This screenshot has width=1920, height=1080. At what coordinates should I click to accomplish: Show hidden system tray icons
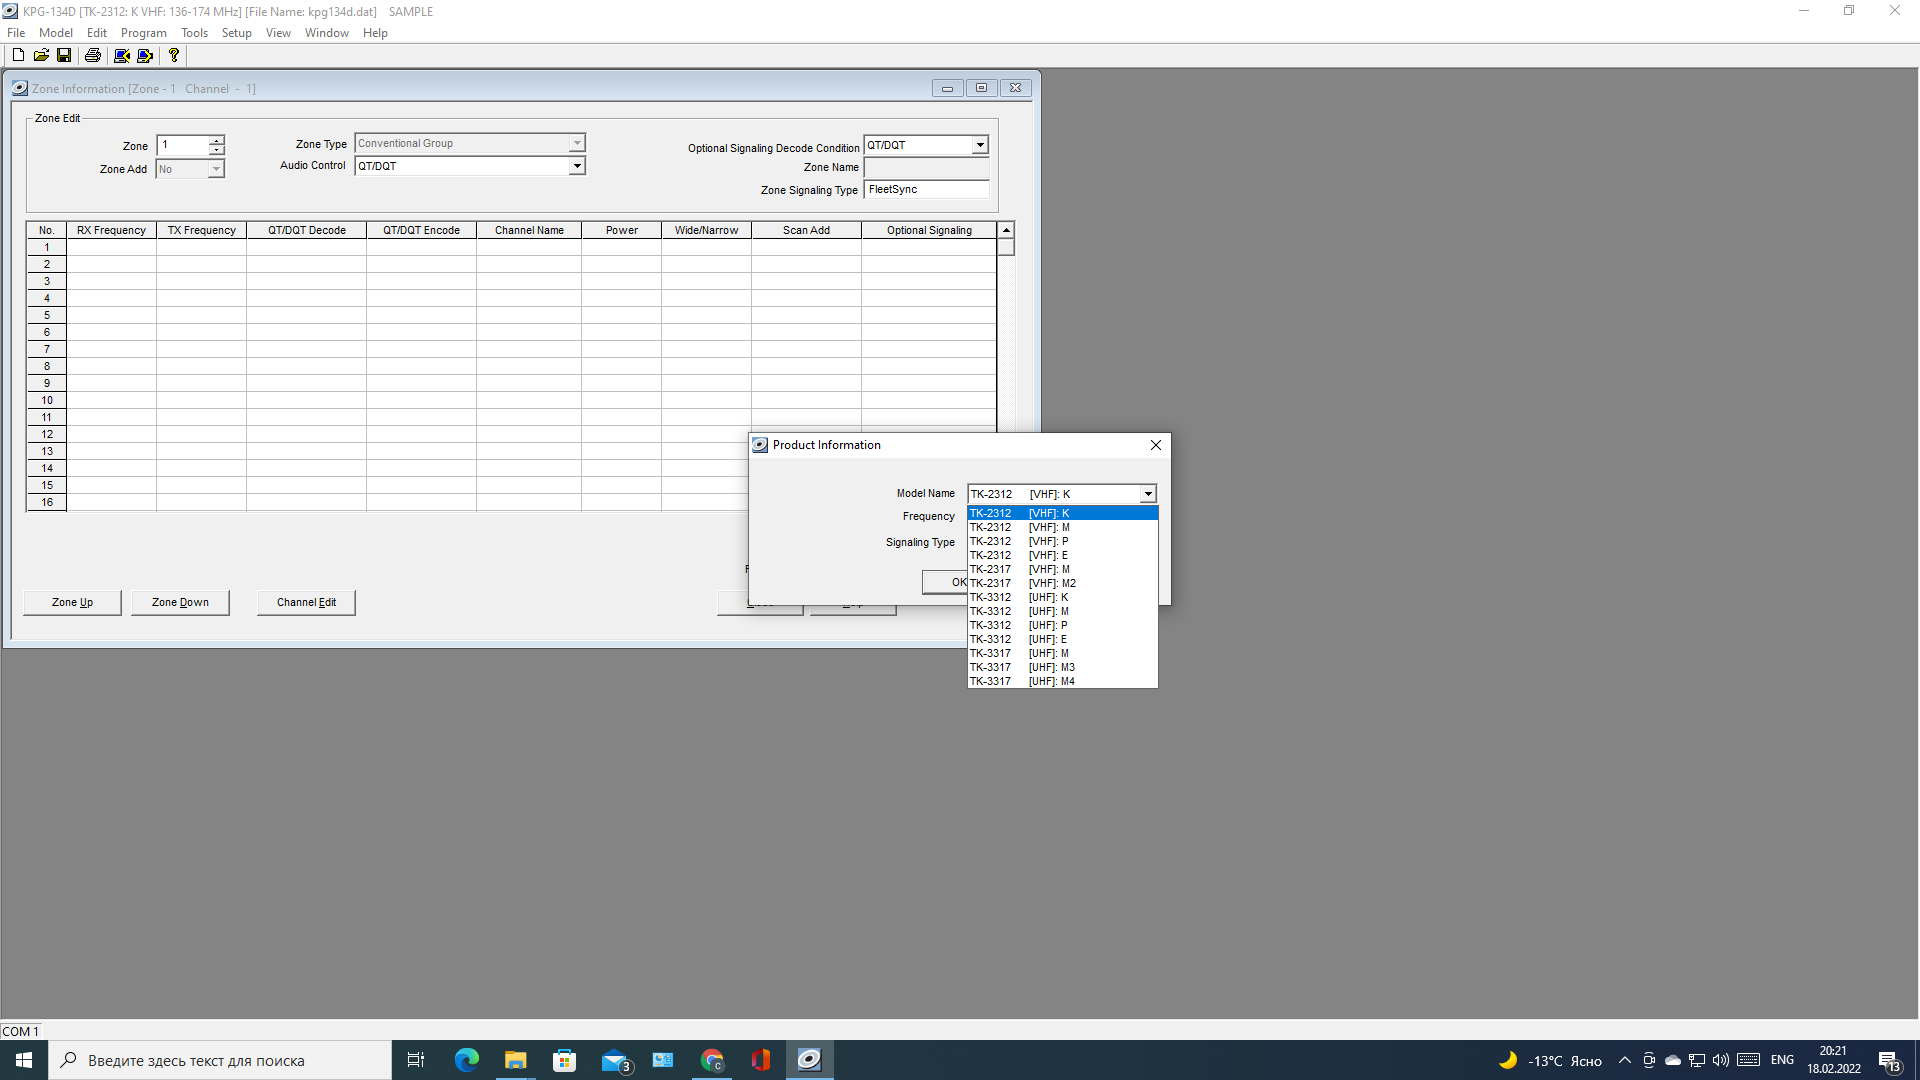pyautogui.click(x=1624, y=1060)
